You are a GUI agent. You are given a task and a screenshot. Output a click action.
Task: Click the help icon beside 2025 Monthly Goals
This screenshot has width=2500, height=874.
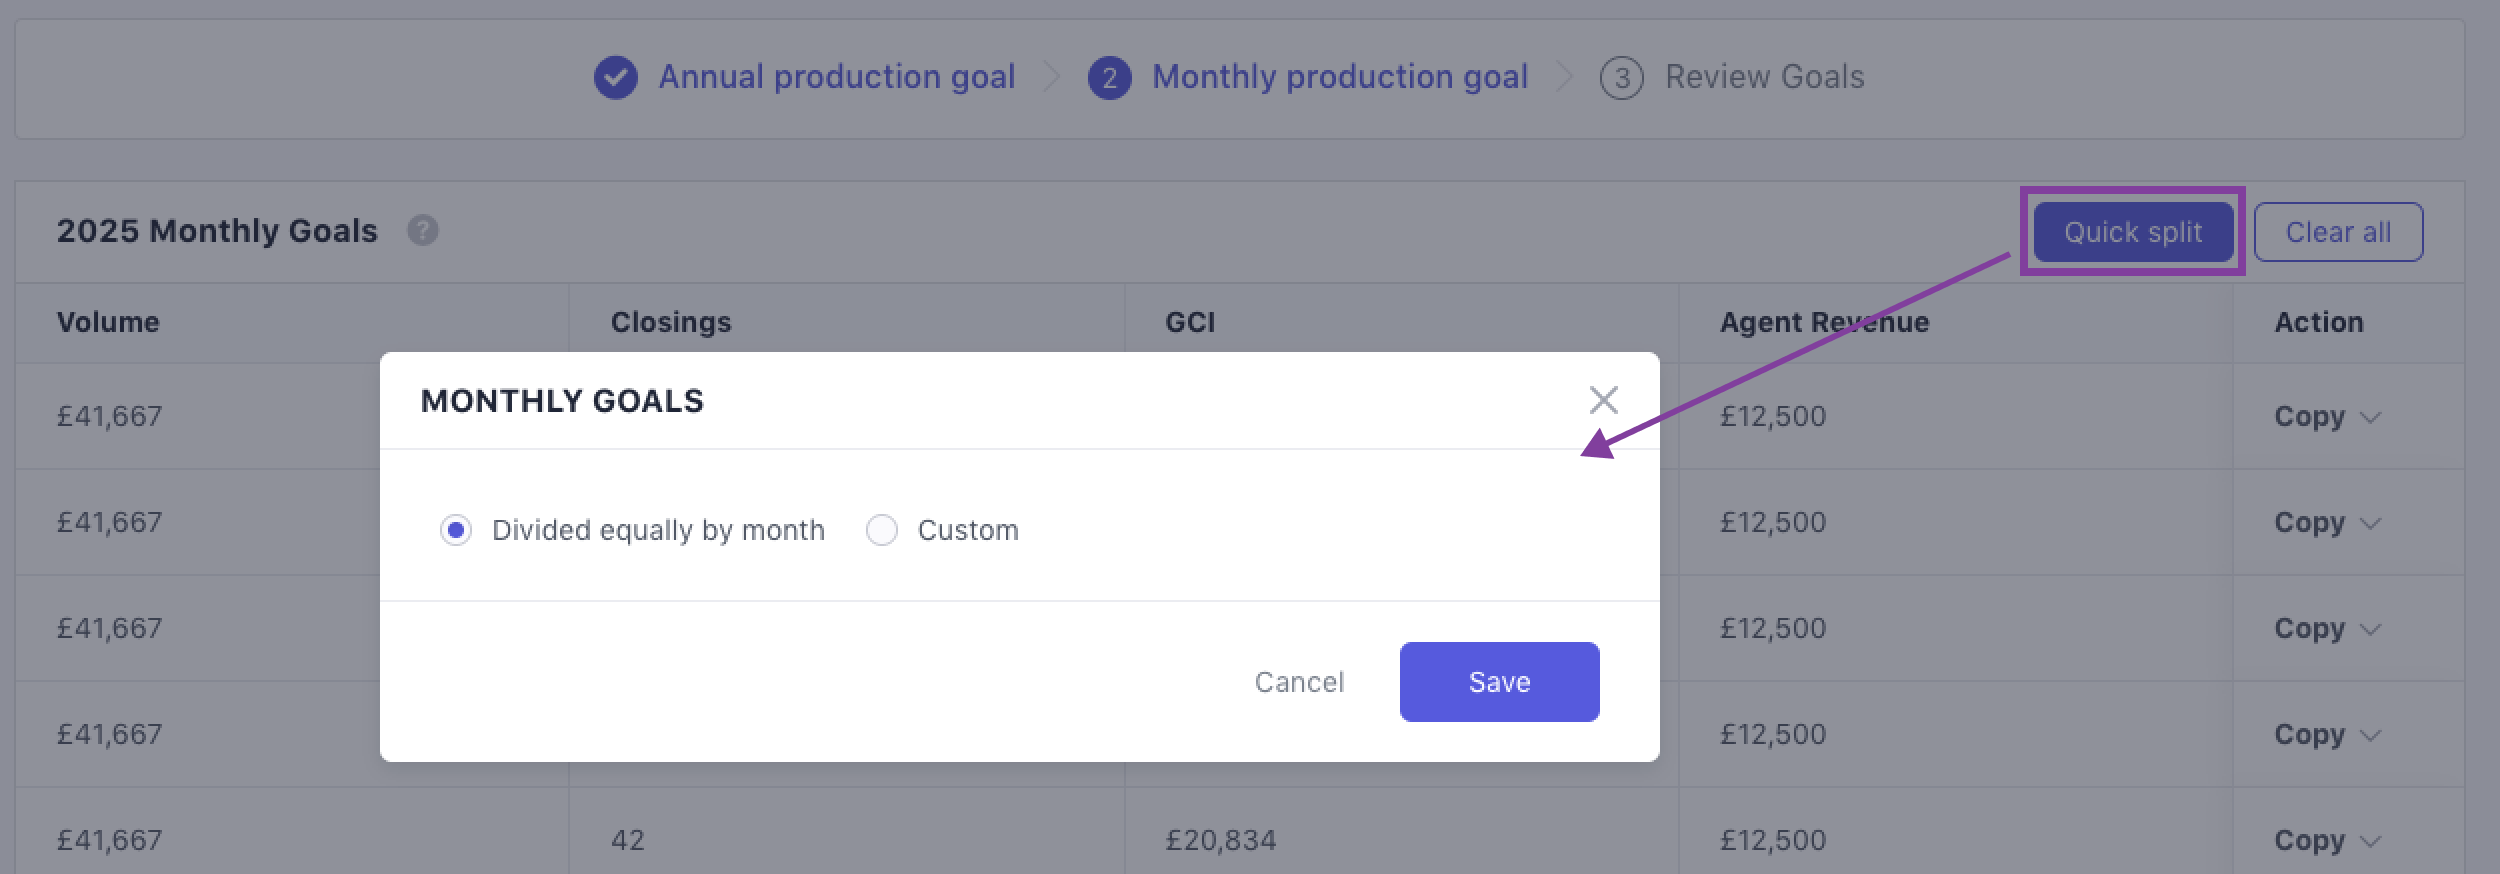pos(423,231)
